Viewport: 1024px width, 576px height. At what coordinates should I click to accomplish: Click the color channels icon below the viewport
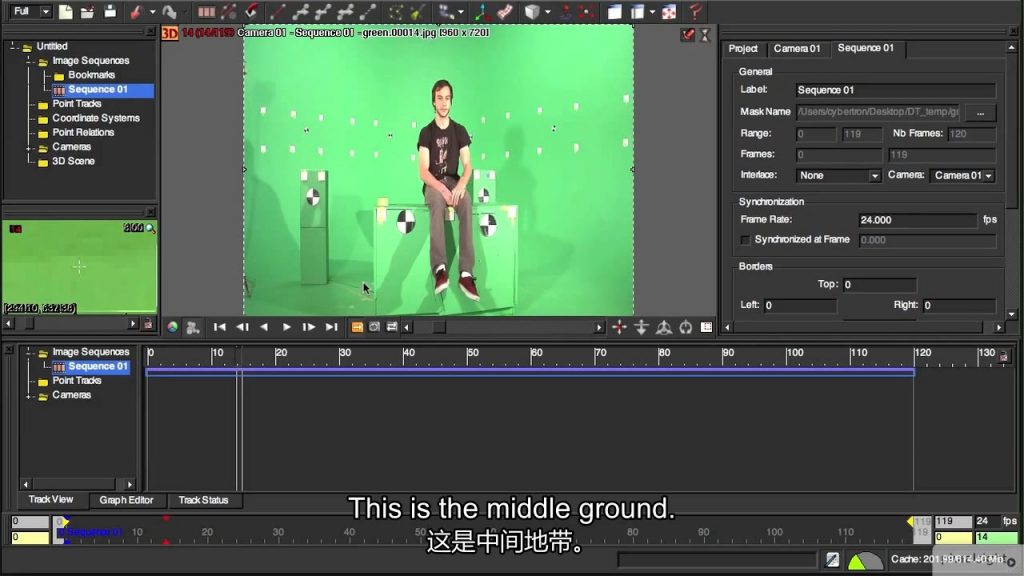pos(172,327)
